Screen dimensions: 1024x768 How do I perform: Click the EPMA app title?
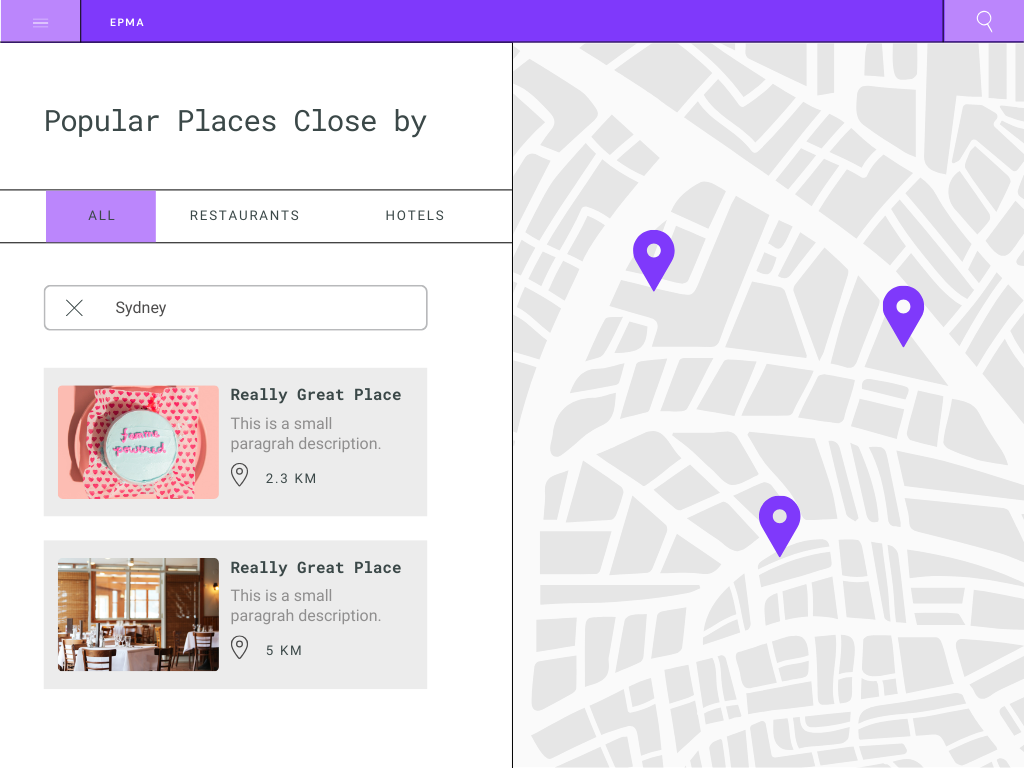coord(127,22)
